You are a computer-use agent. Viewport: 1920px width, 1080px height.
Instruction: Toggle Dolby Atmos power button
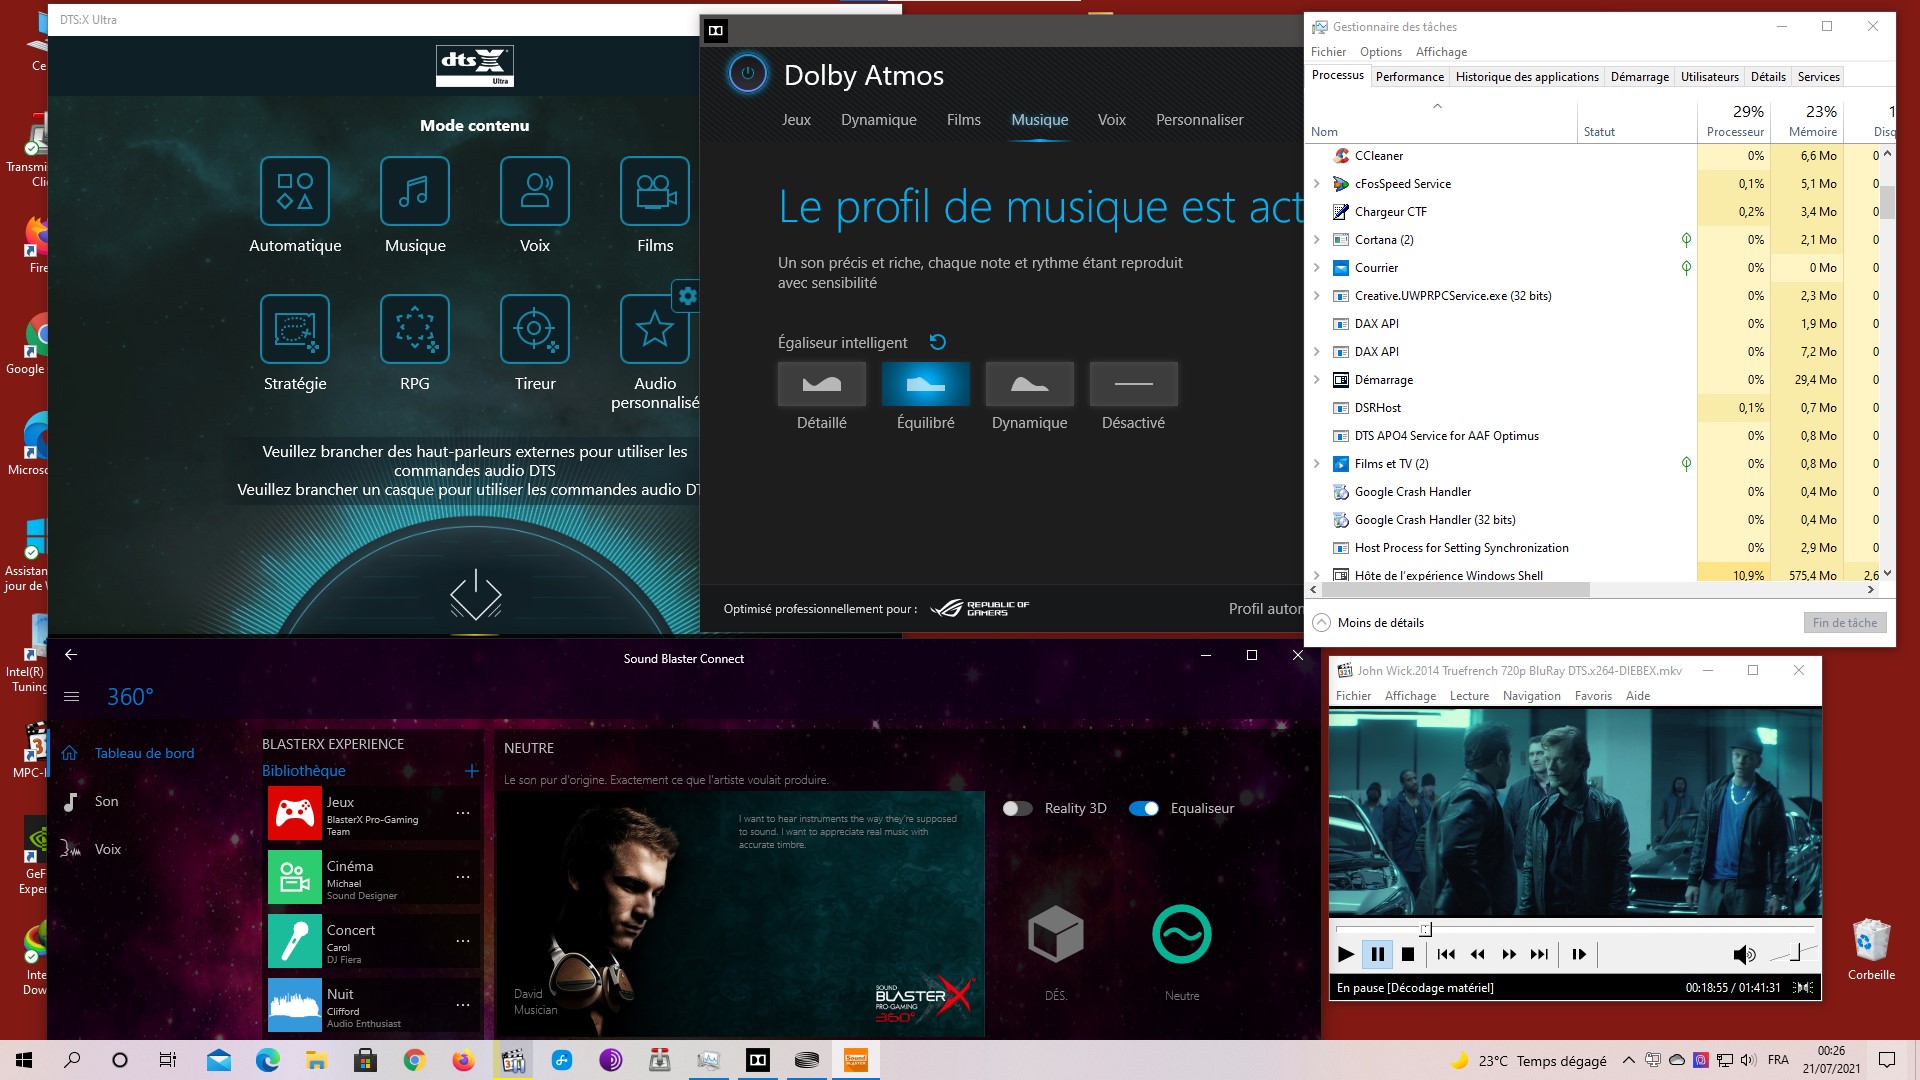[747, 74]
